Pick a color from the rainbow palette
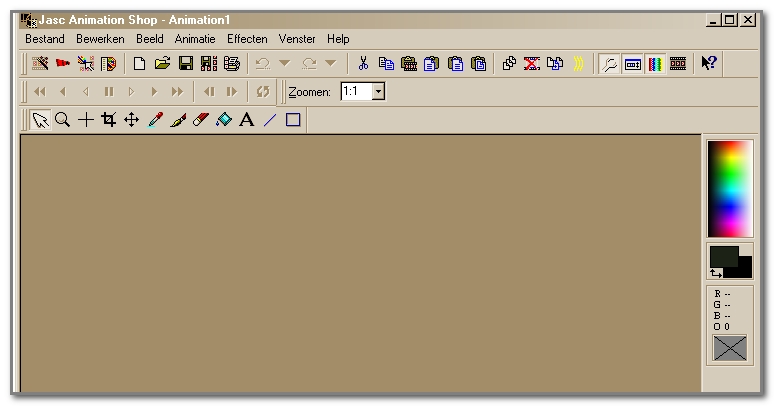This screenshot has width=774, height=406. tap(730, 189)
